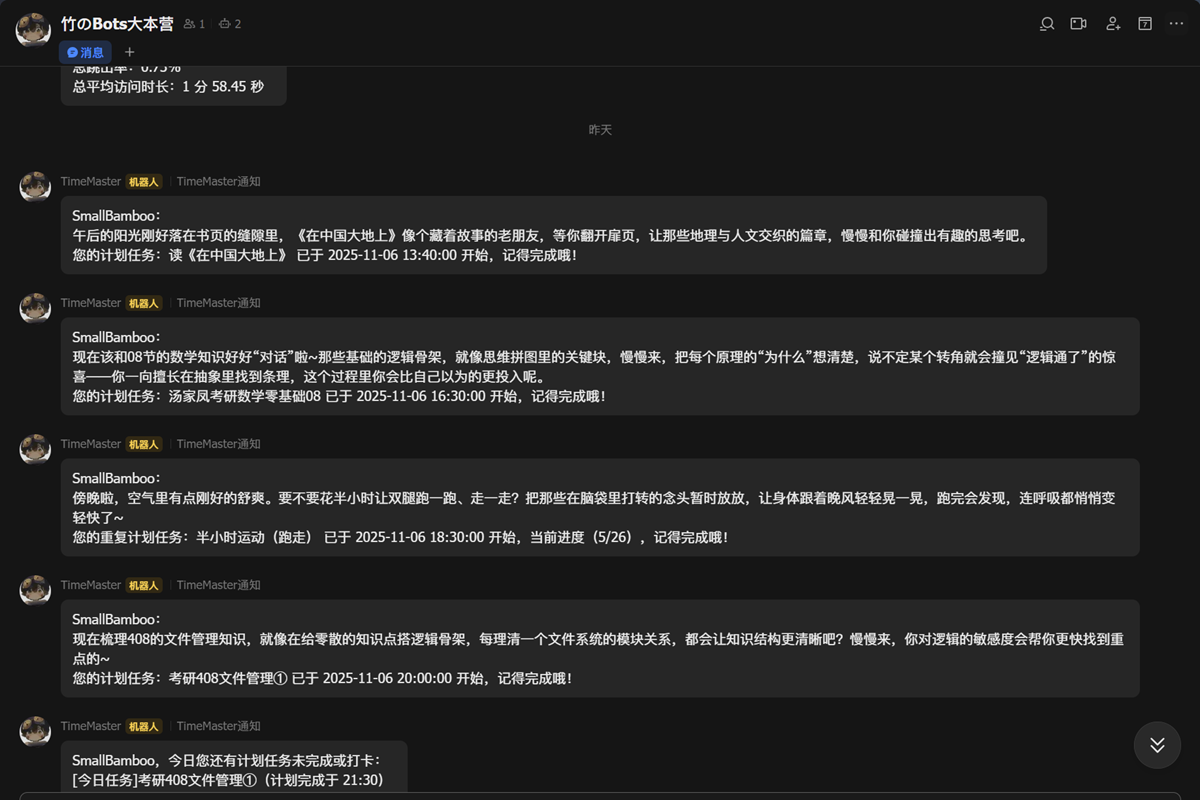Click the scroll-to-bottom chevron button

click(1157, 745)
